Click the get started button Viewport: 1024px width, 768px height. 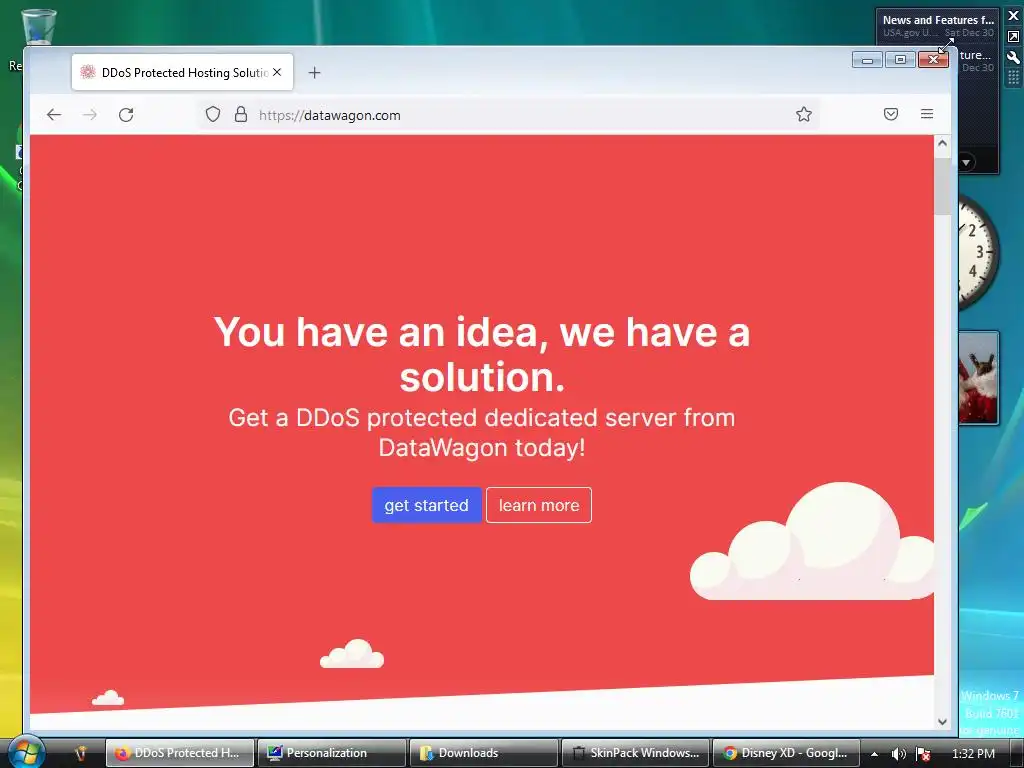tap(426, 505)
